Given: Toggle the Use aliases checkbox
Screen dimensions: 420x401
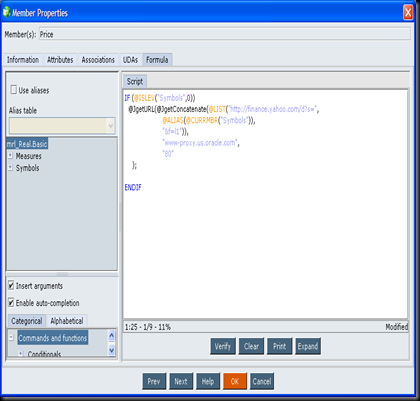Looking at the screenshot, I should [14, 90].
